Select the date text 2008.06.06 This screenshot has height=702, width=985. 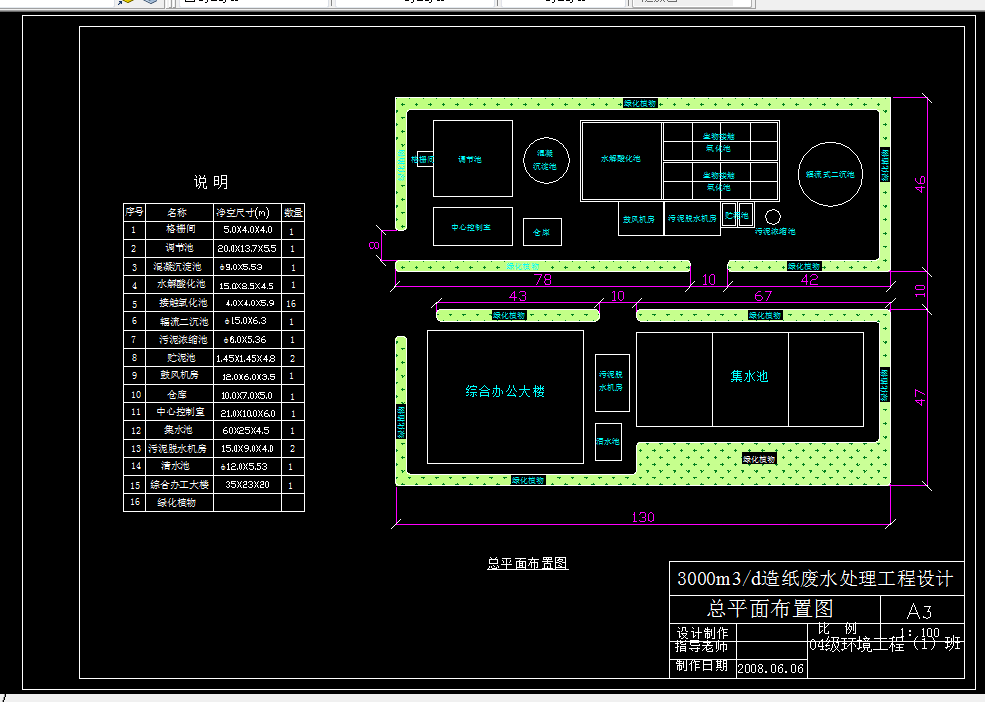pyautogui.click(x=773, y=666)
